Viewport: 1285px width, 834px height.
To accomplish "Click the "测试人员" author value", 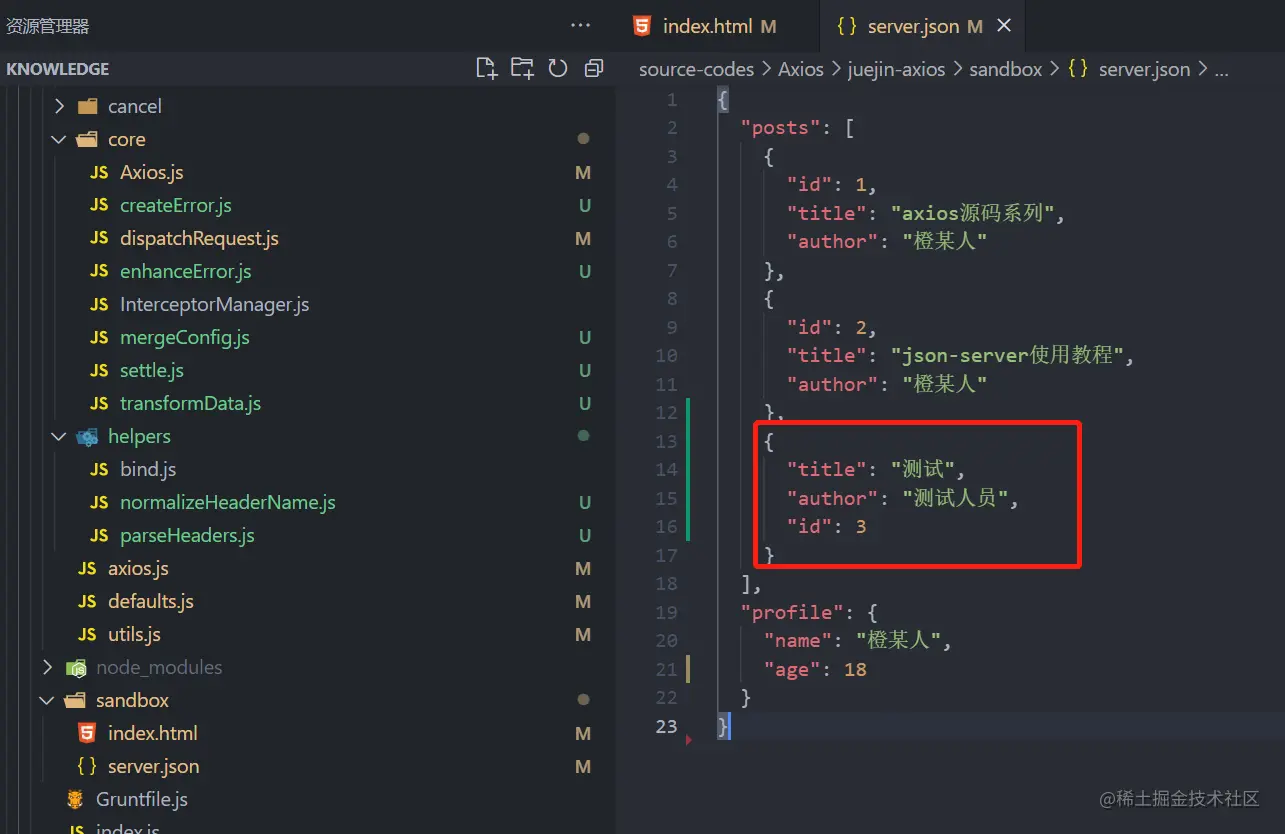I will pyautogui.click(x=956, y=498).
